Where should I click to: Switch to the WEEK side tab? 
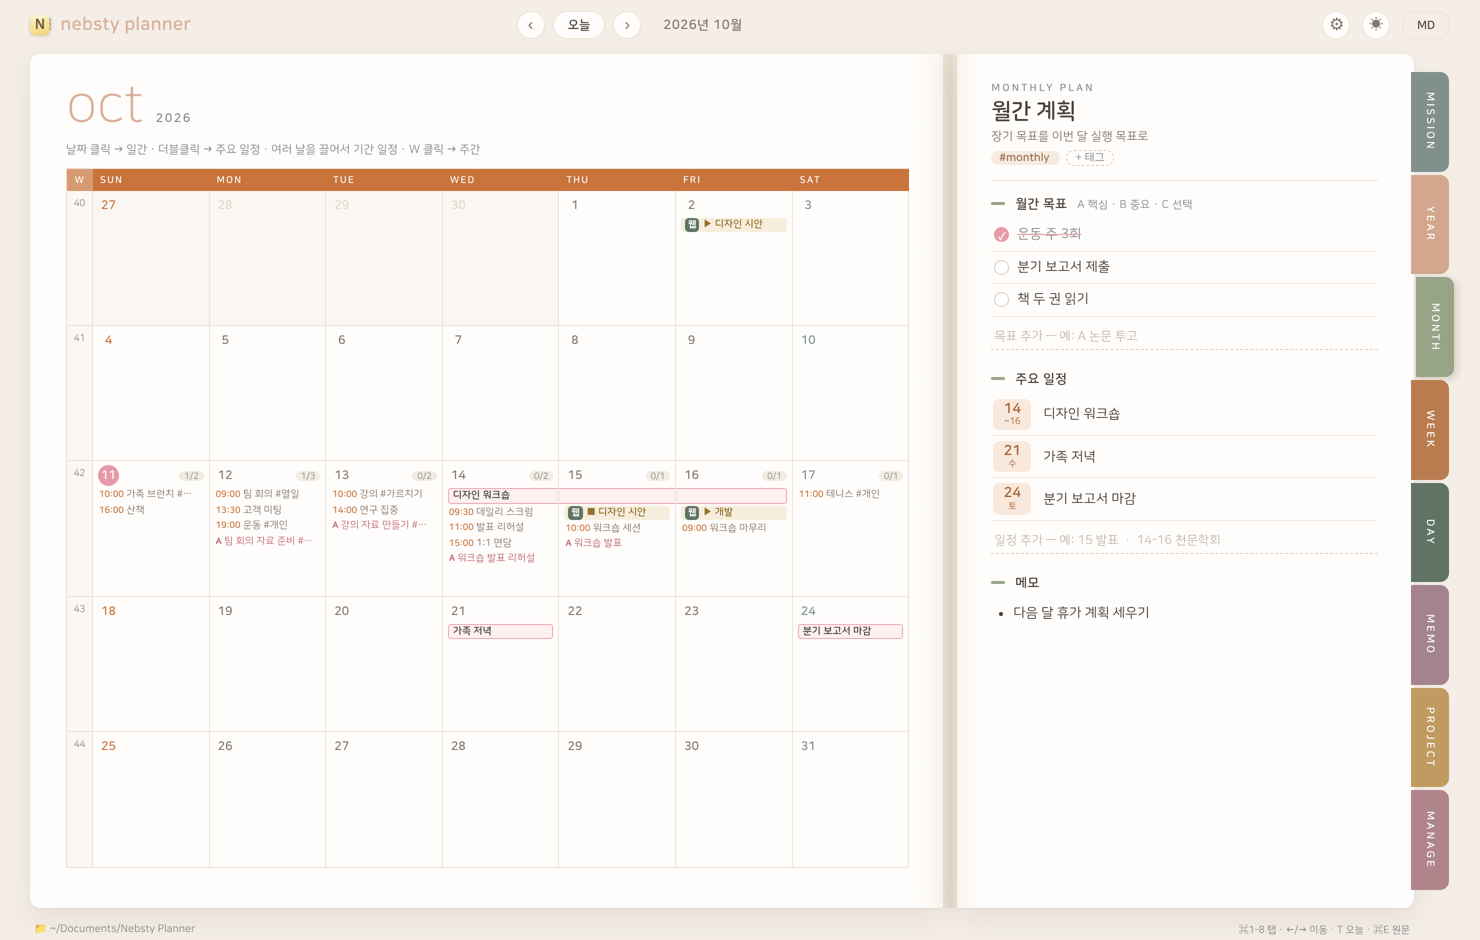1430,429
